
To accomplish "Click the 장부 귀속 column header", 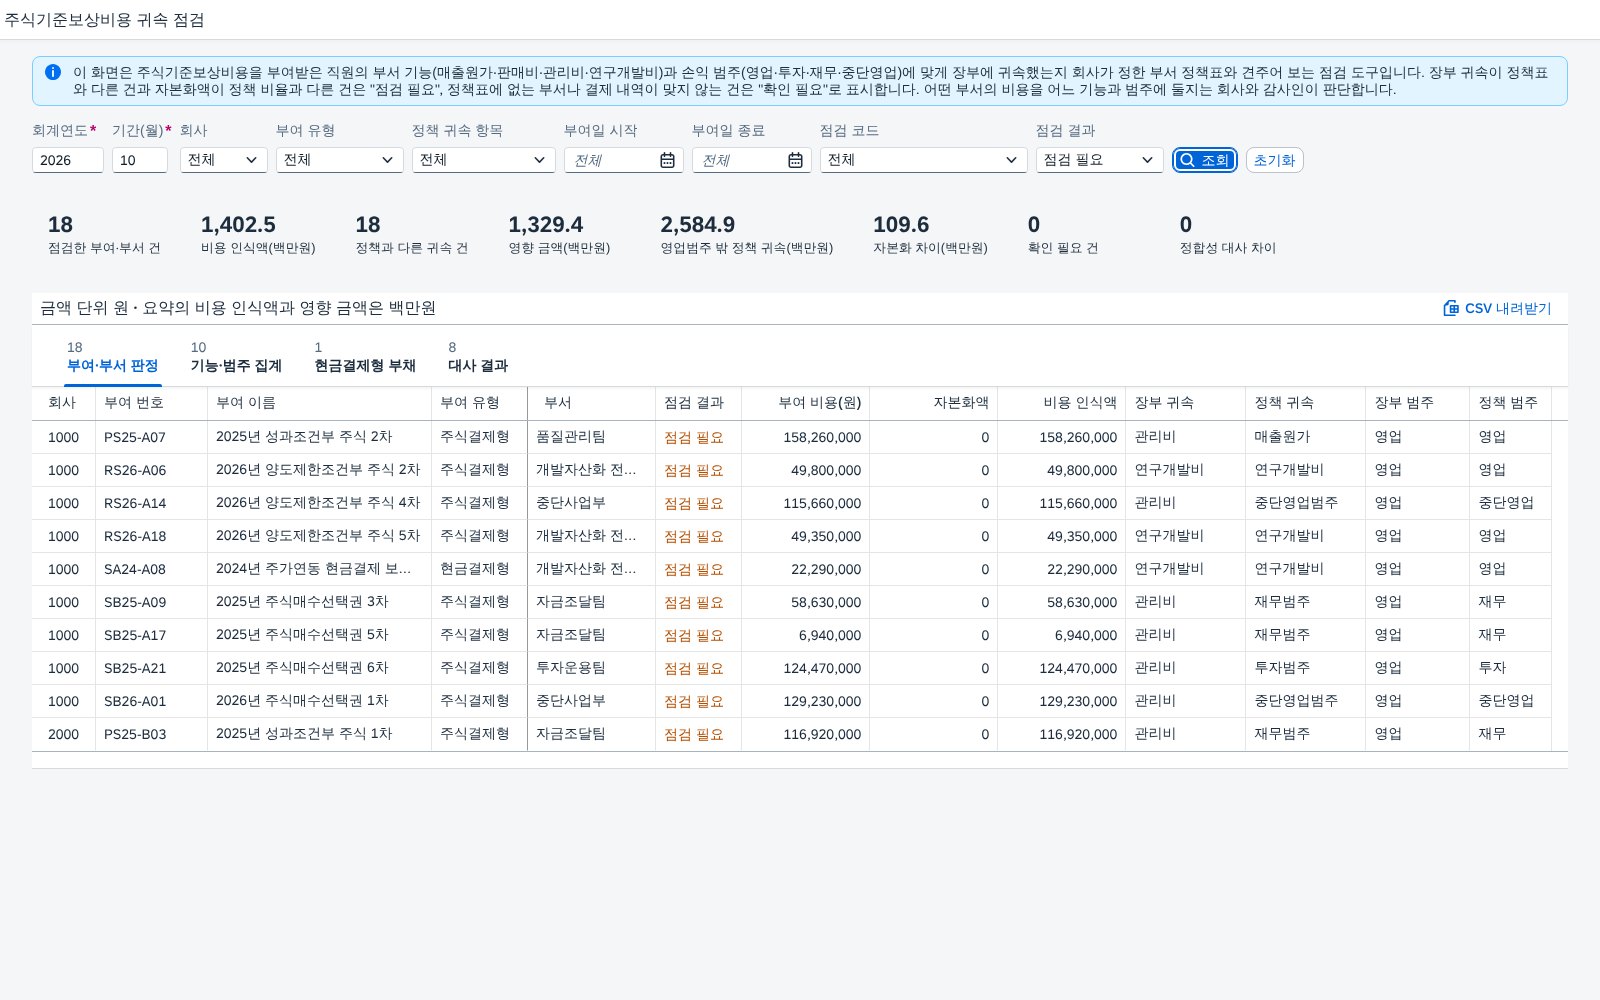I will 1185,403.
